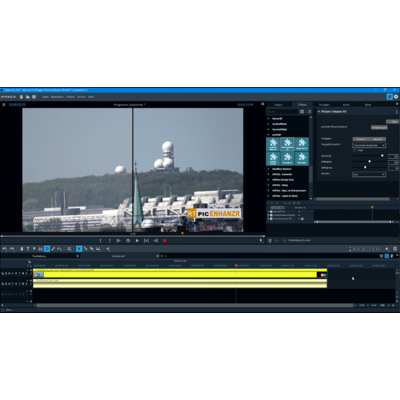Adjust the top effect parameter slider
Screen dimensions: 400x400
[369, 156]
